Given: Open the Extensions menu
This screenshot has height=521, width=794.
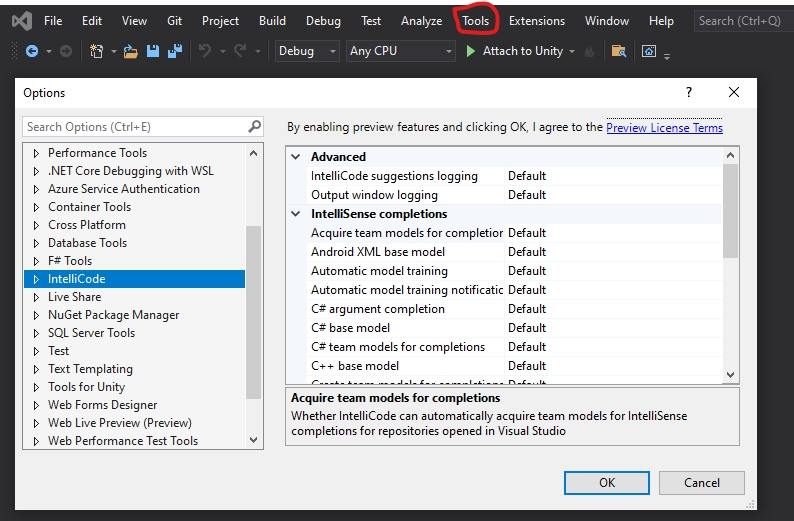Looking at the screenshot, I should [536, 20].
